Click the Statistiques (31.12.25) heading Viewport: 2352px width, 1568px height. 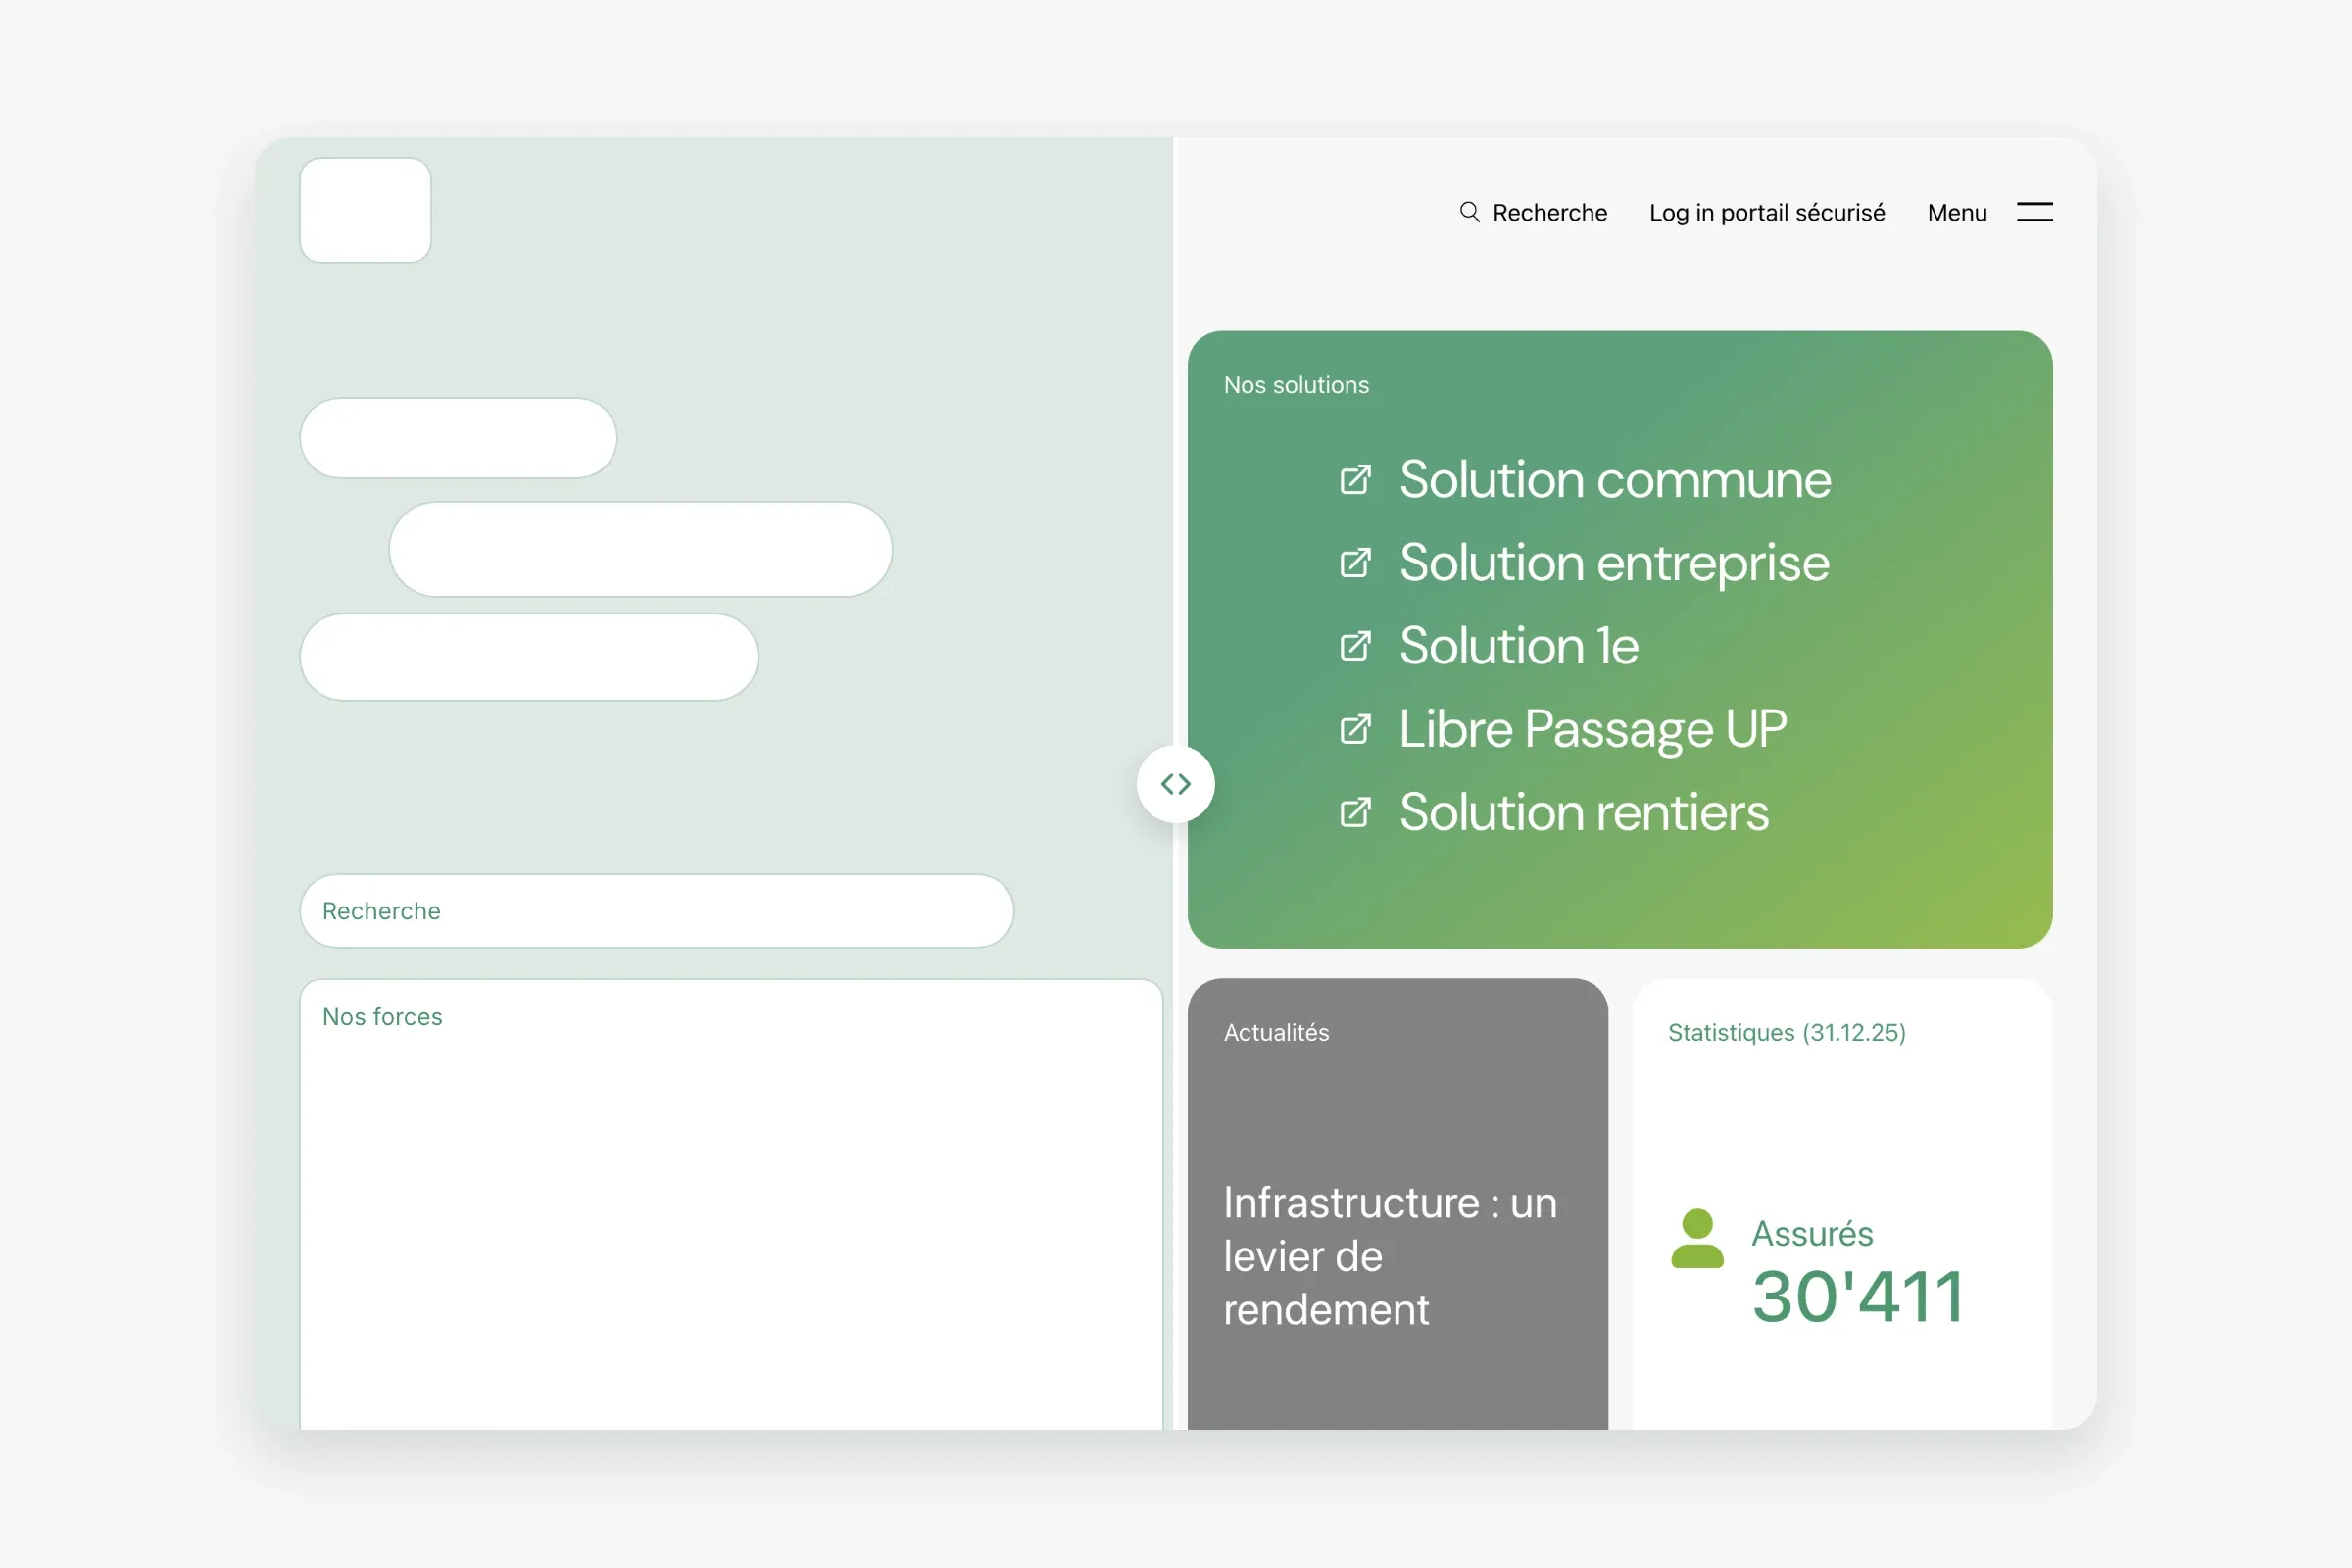click(1786, 1033)
